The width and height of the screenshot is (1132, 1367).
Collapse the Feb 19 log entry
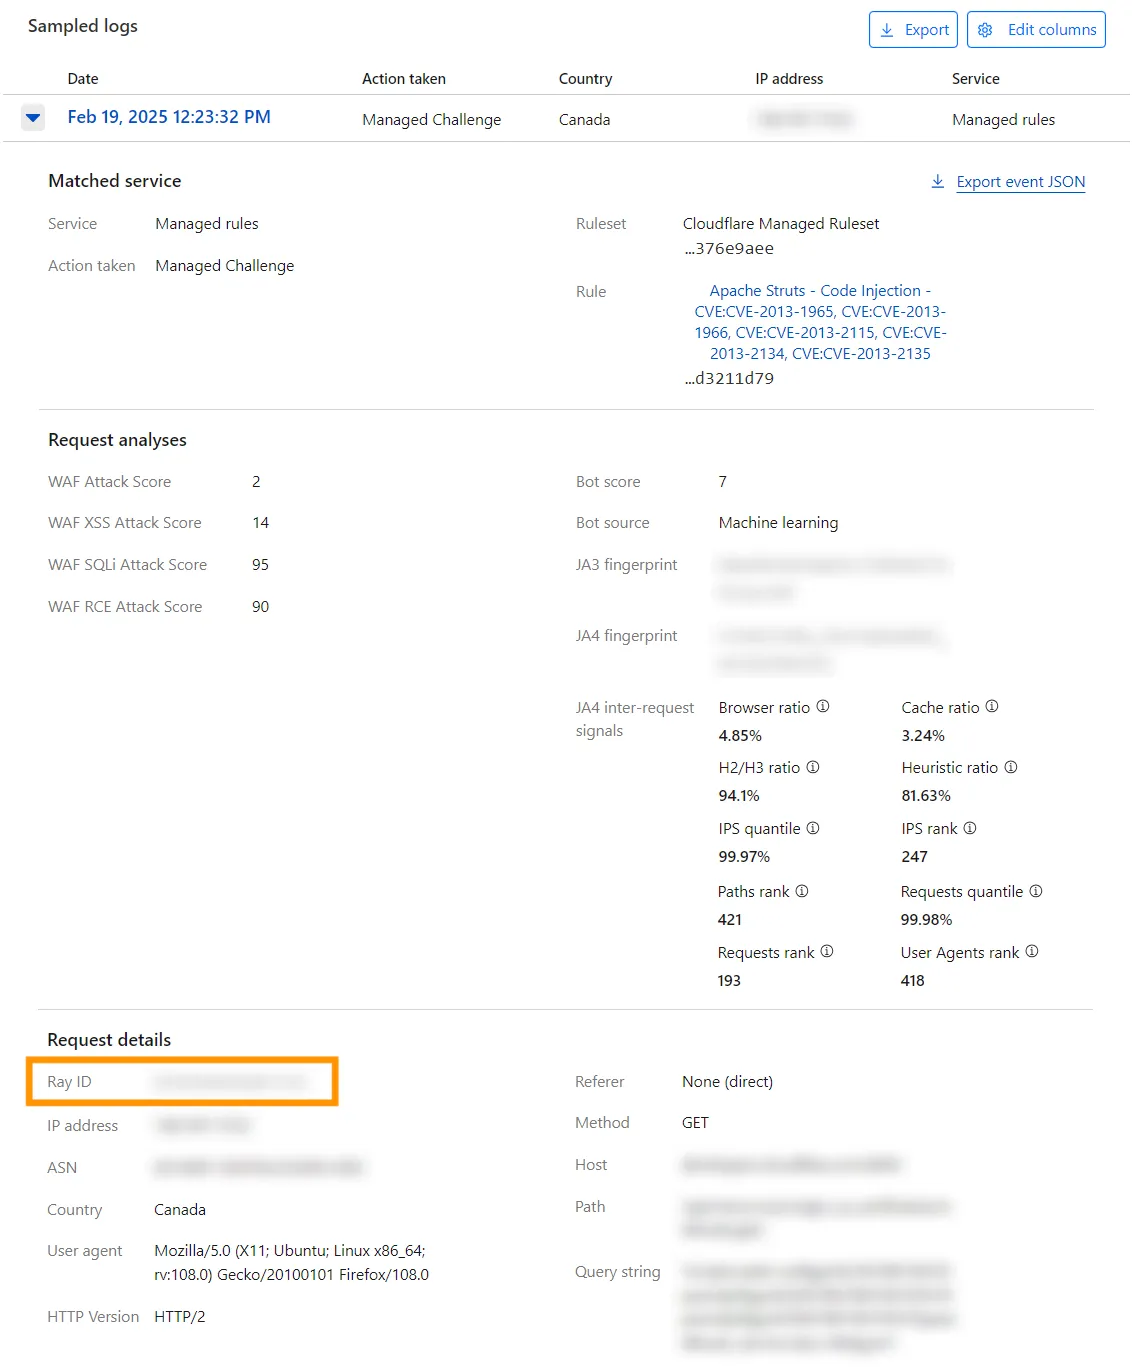32,117
